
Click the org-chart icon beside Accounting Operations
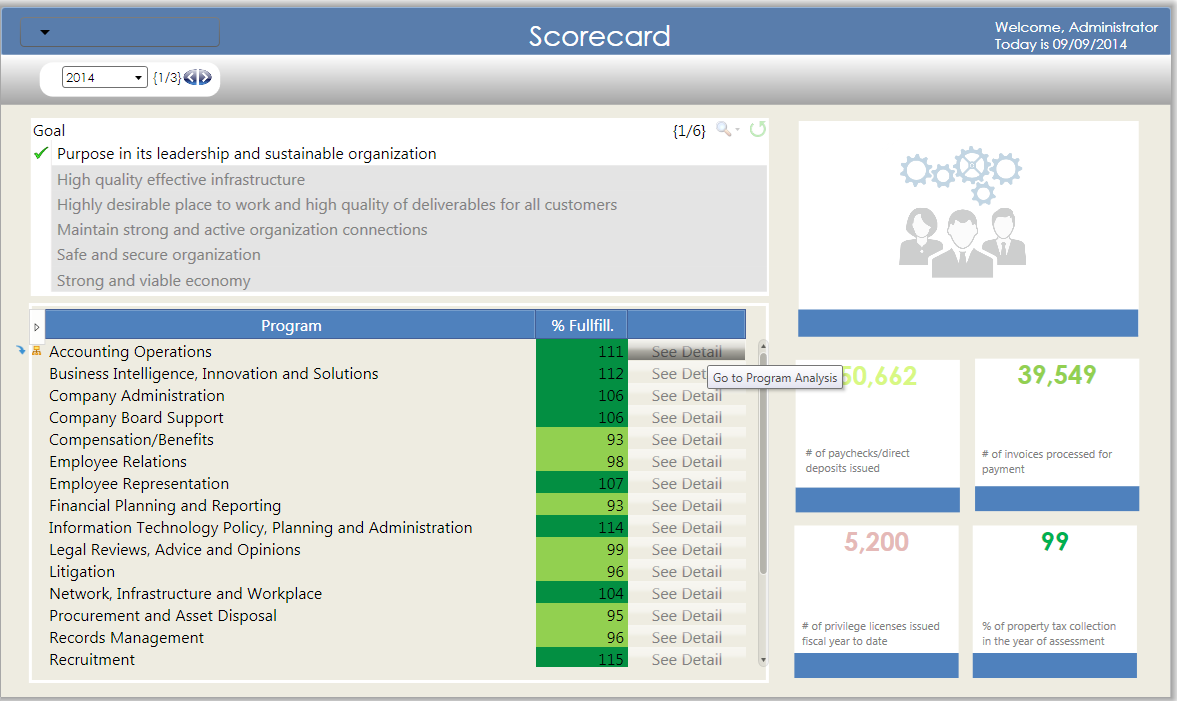[36, 351]
